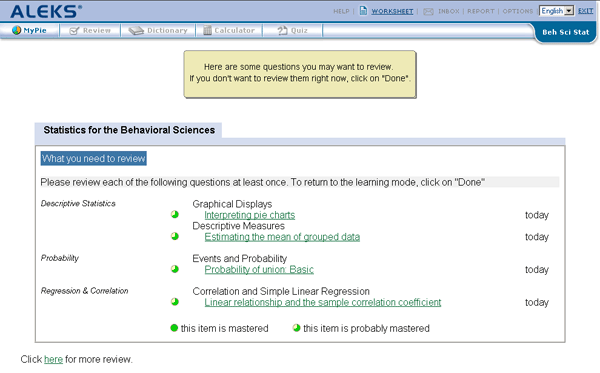600x373 pixels.
Task: Click mastery icon beside Probability of union
Action: (x=175, y=269)
